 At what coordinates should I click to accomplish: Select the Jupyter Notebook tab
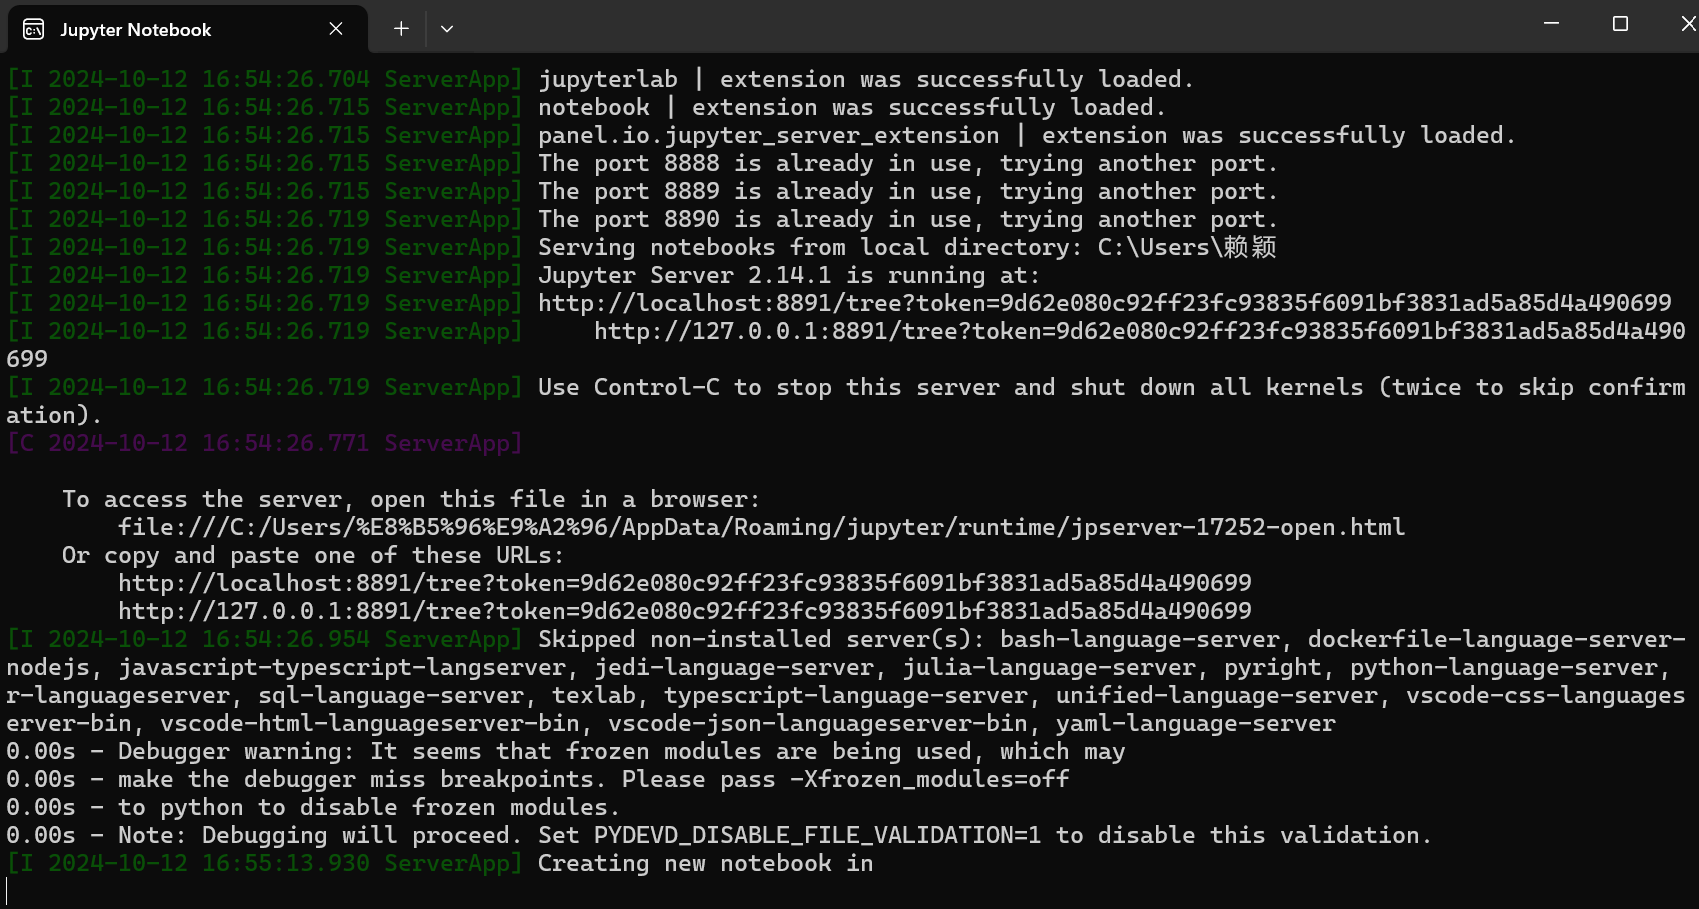point(188,29)
